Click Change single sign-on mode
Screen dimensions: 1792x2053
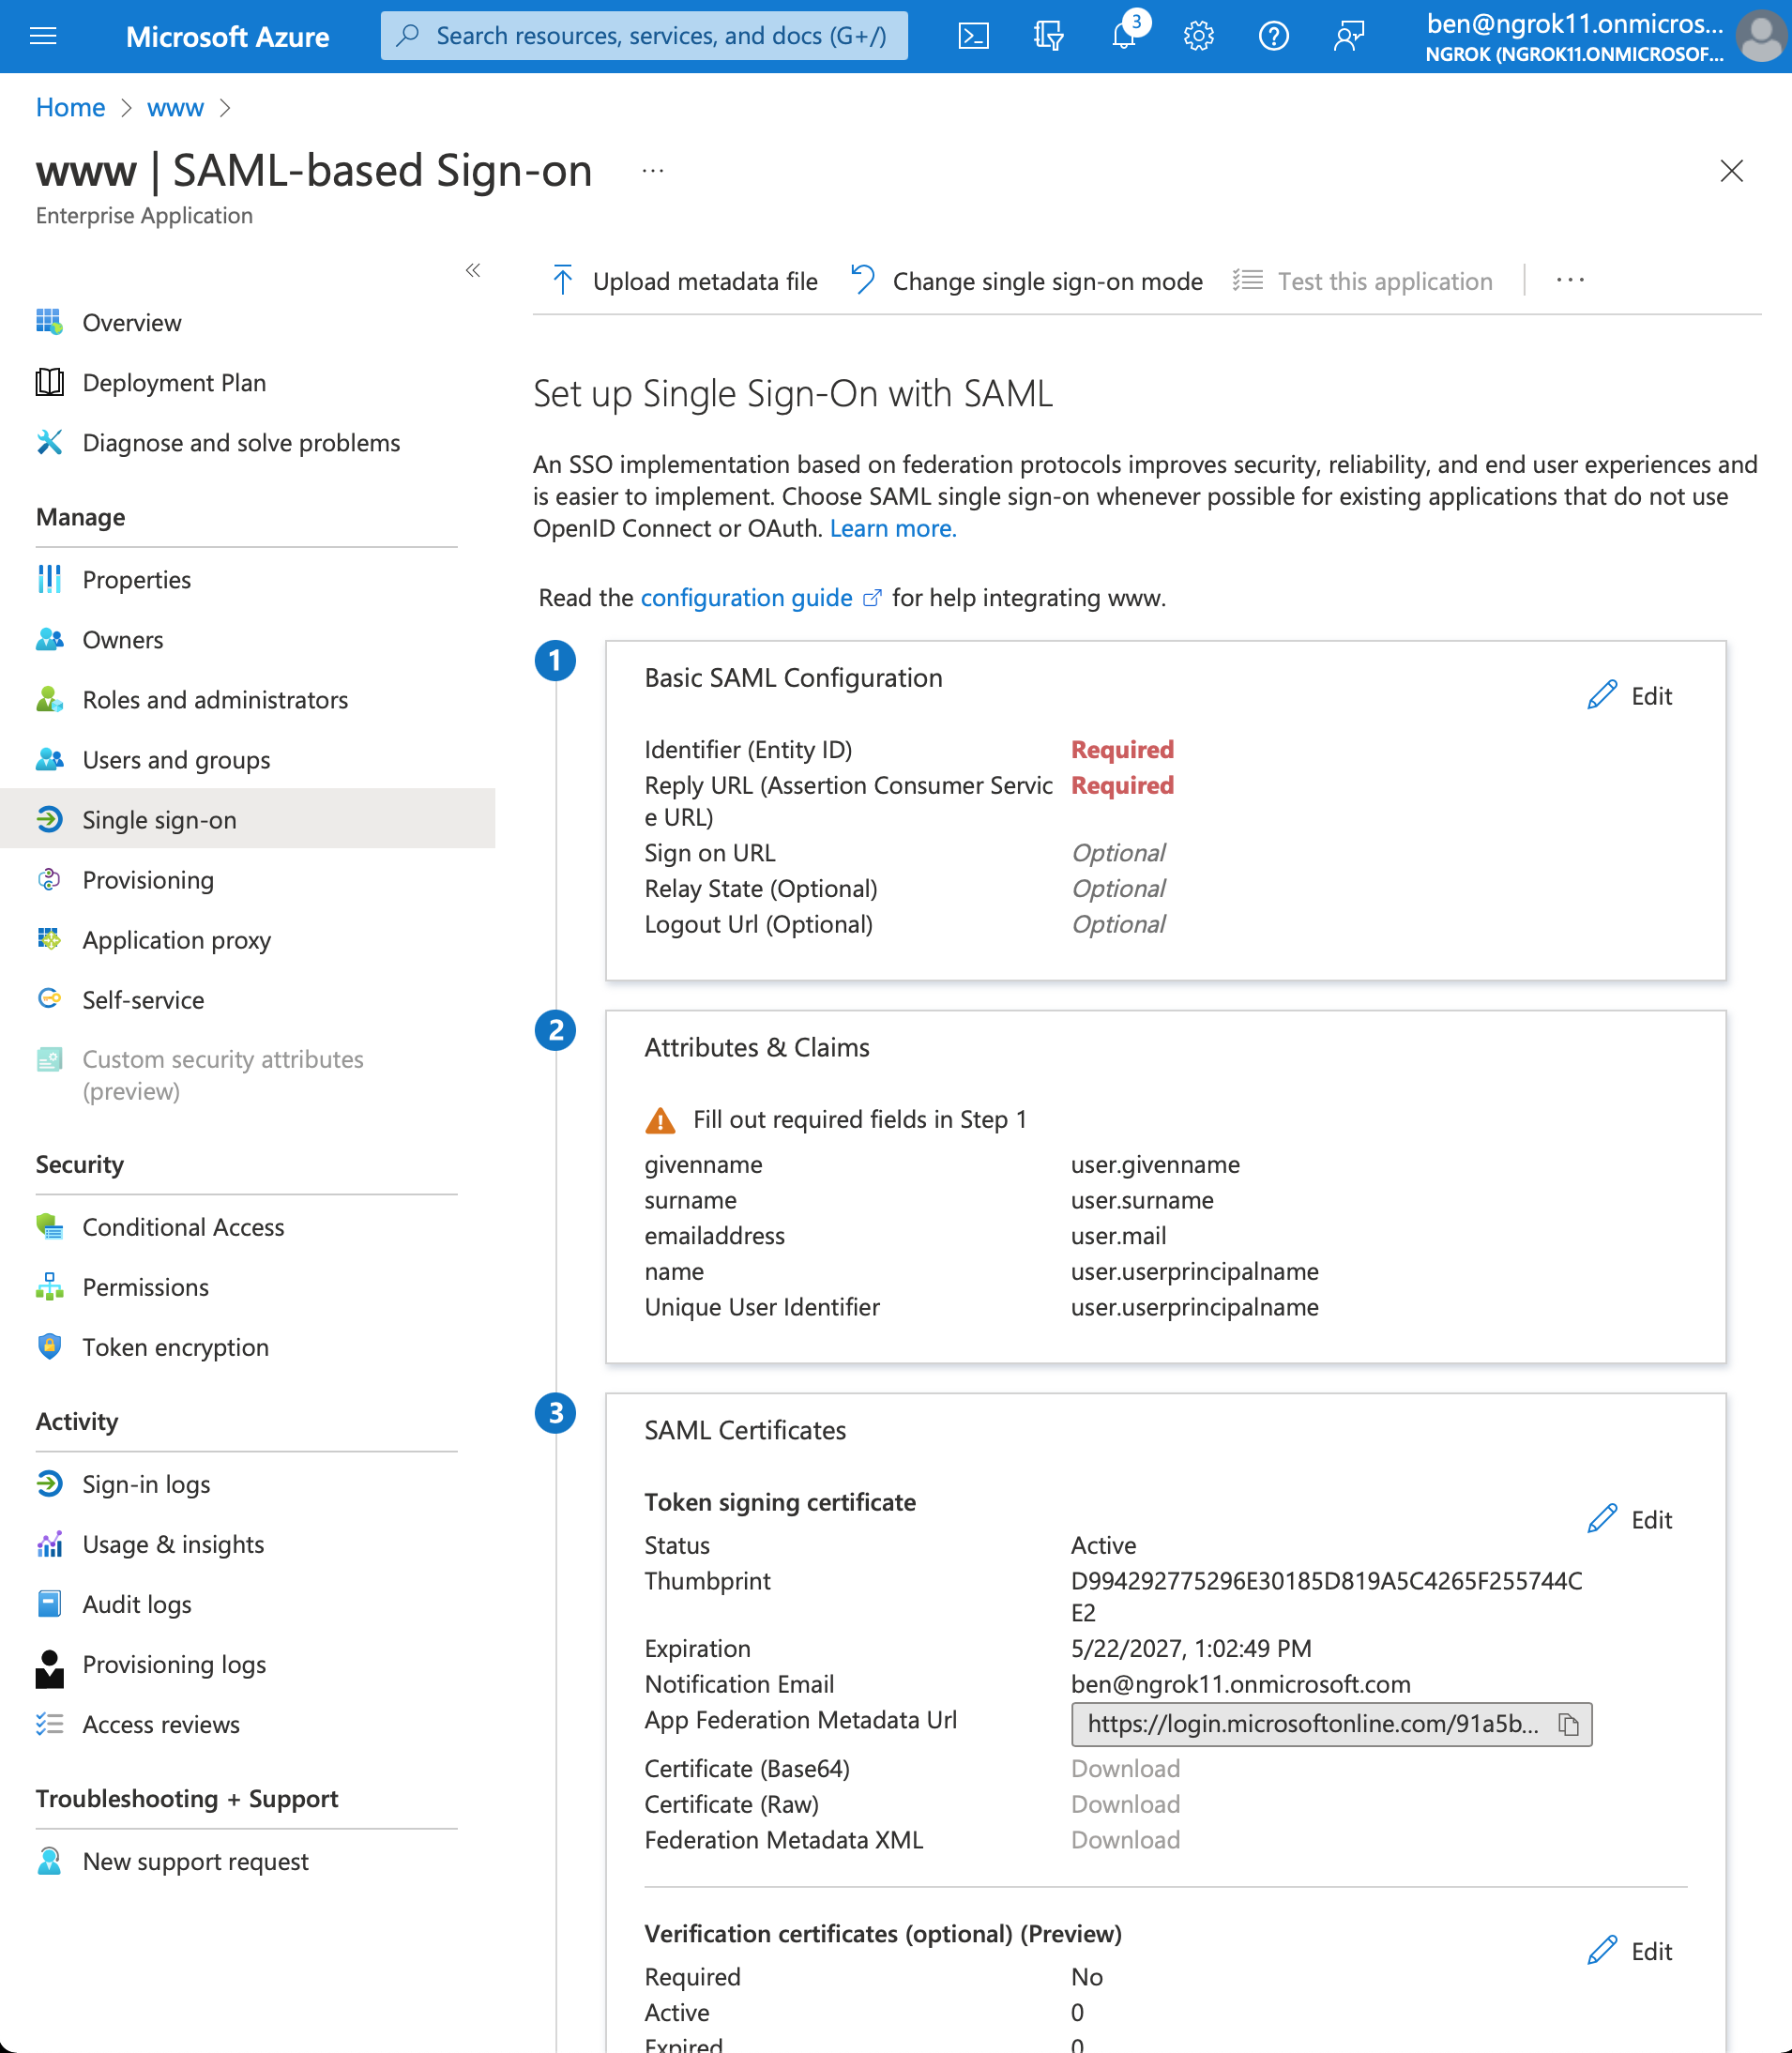click(x=1027, y=281)
